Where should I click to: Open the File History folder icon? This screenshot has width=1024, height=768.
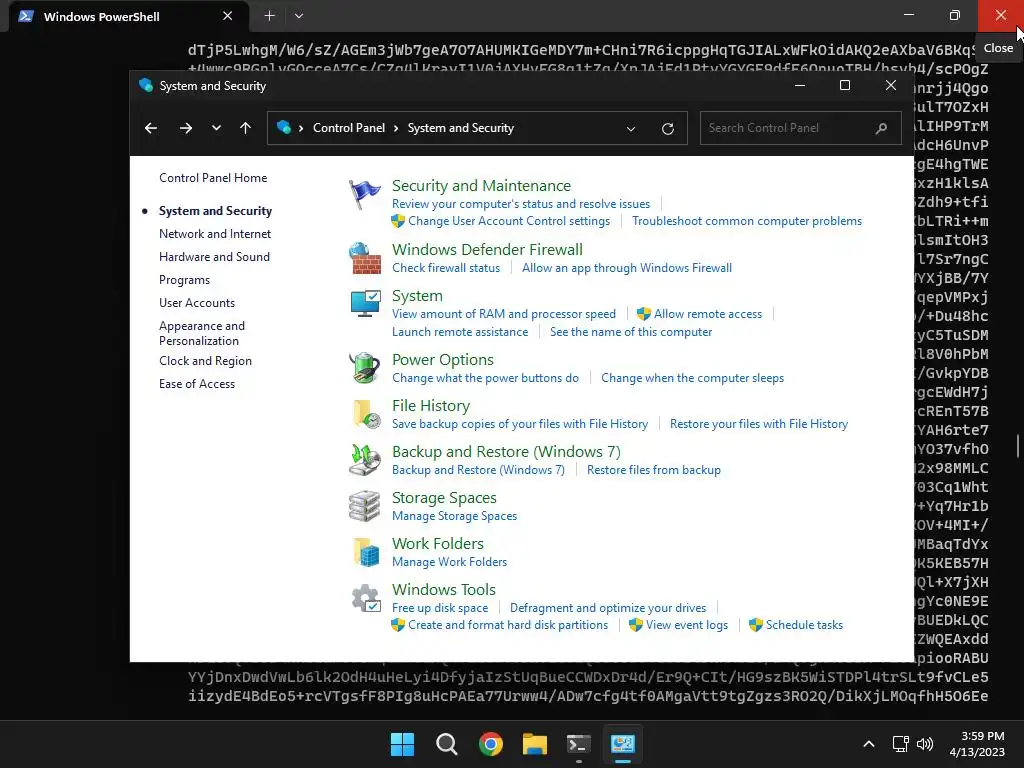366,414
